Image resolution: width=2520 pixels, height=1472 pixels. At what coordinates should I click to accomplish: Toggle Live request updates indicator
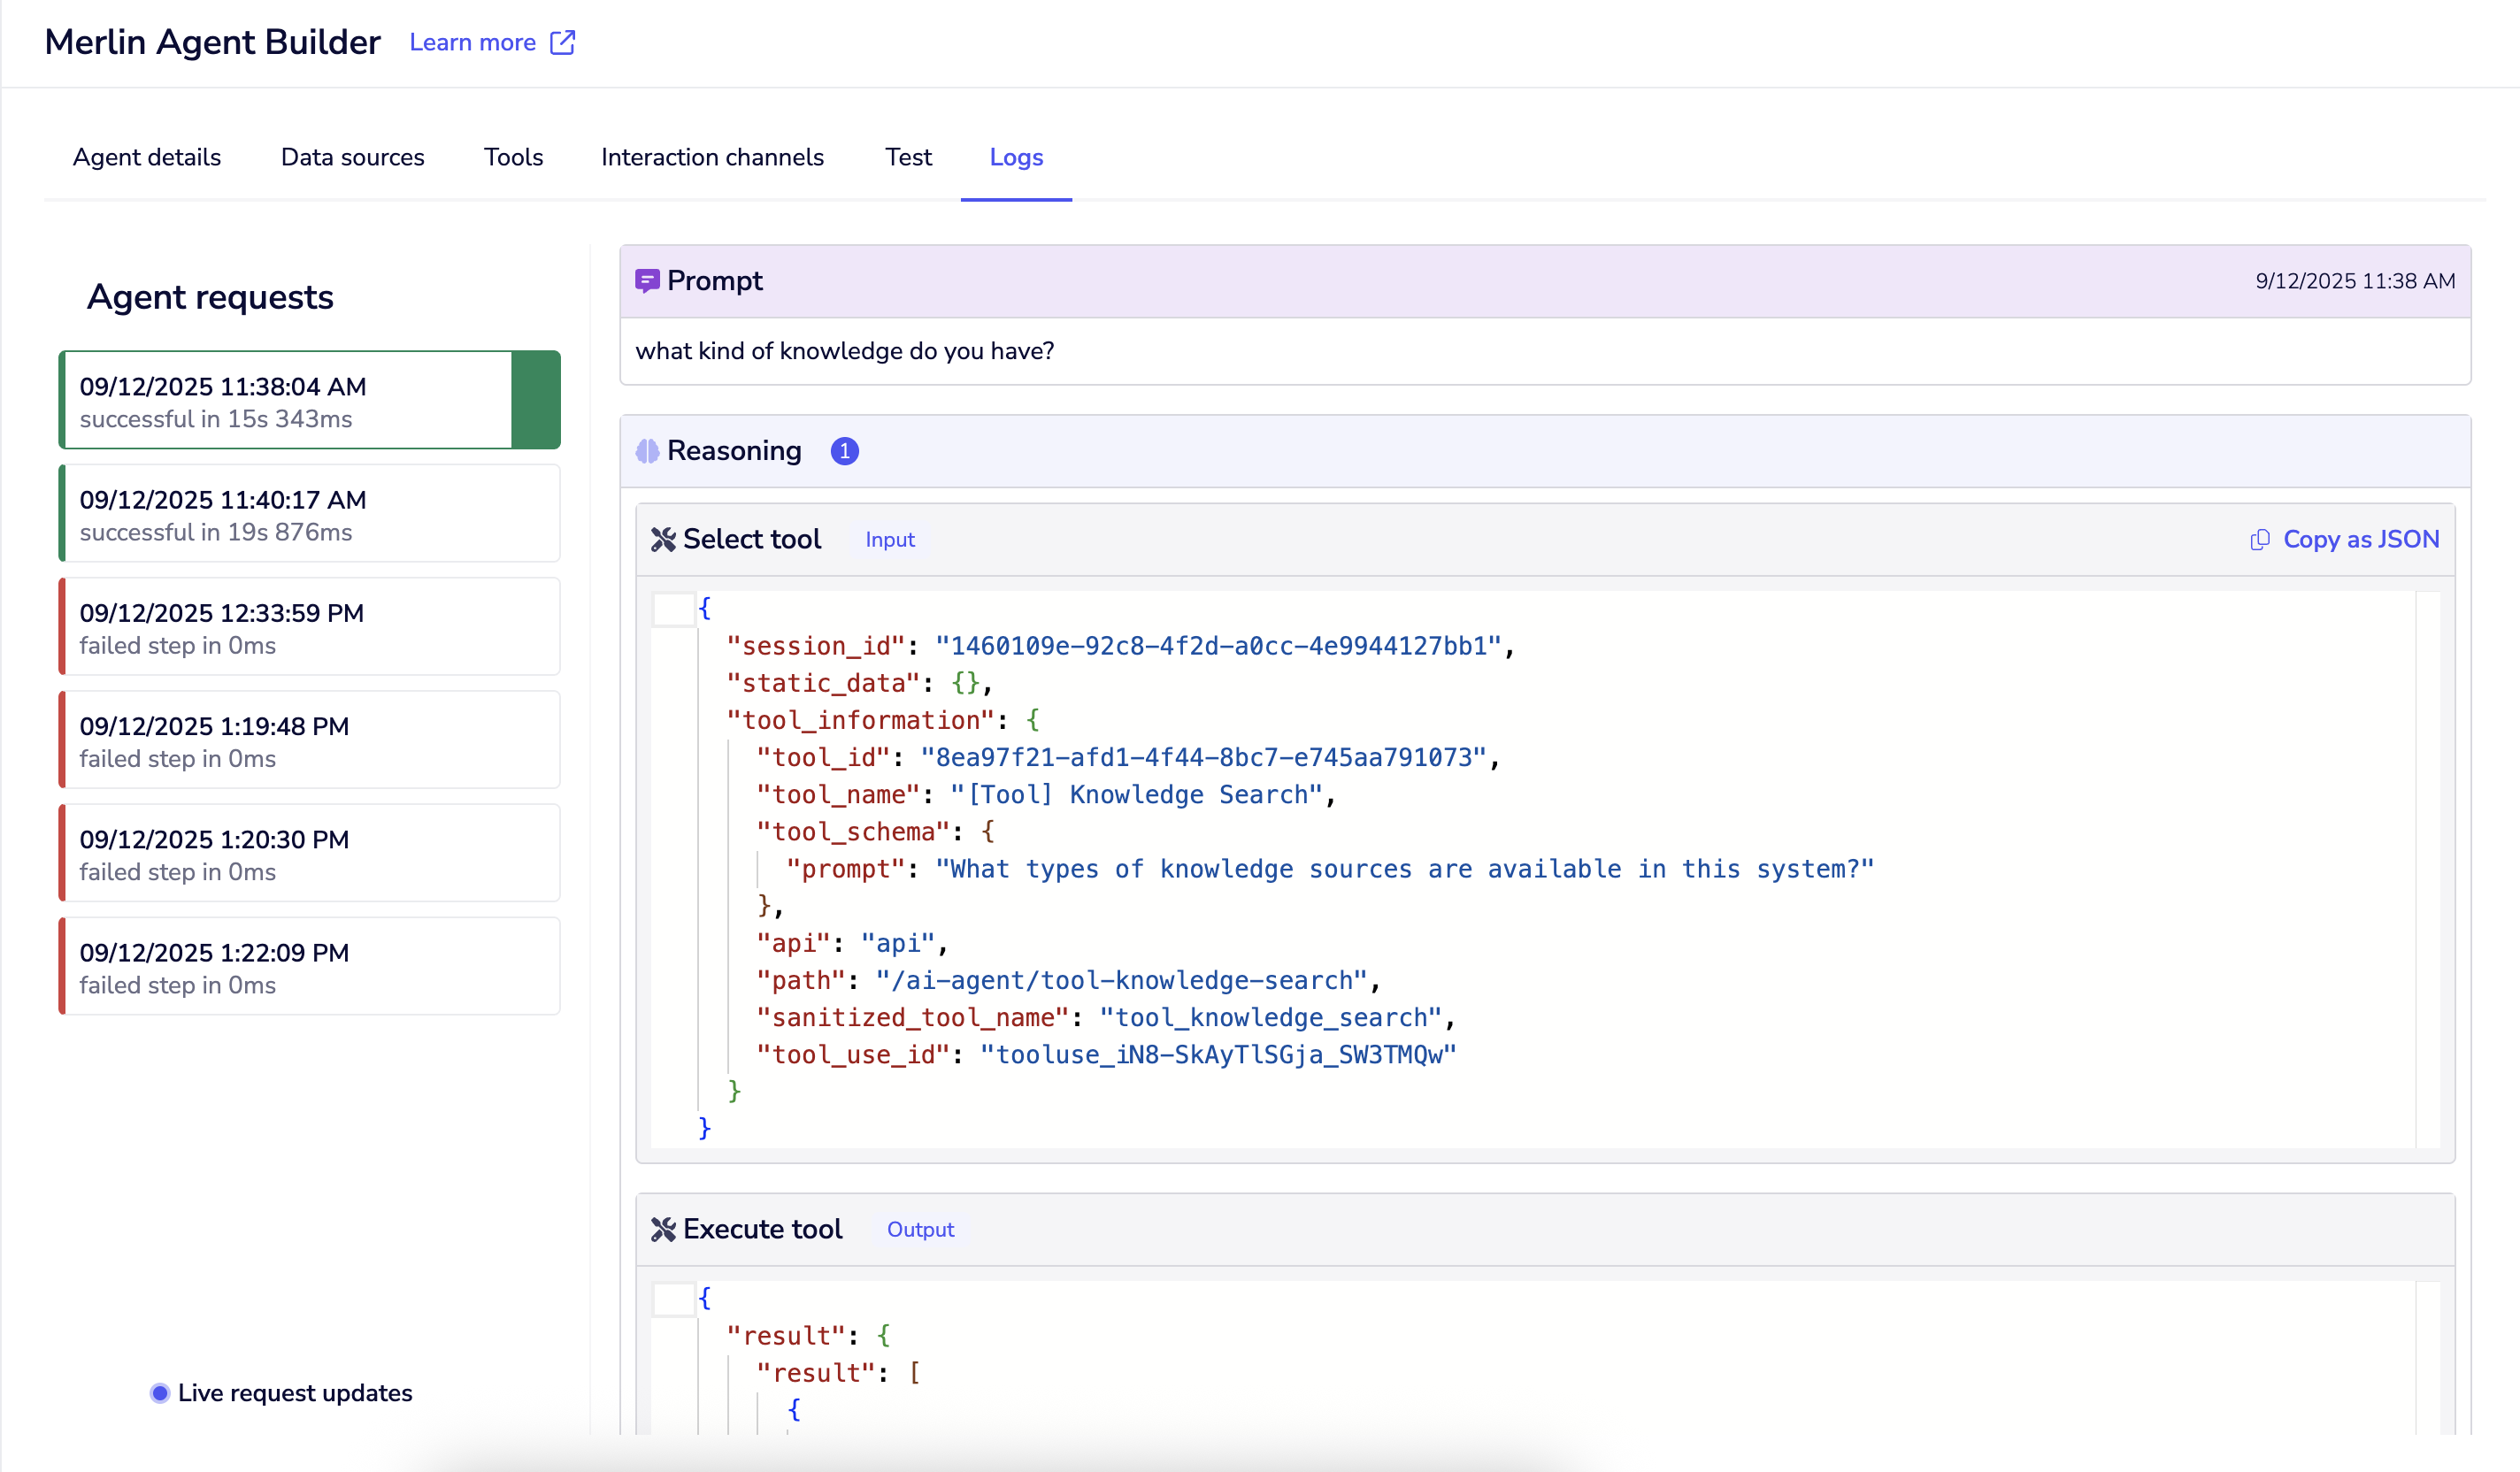coord(160,1393)
